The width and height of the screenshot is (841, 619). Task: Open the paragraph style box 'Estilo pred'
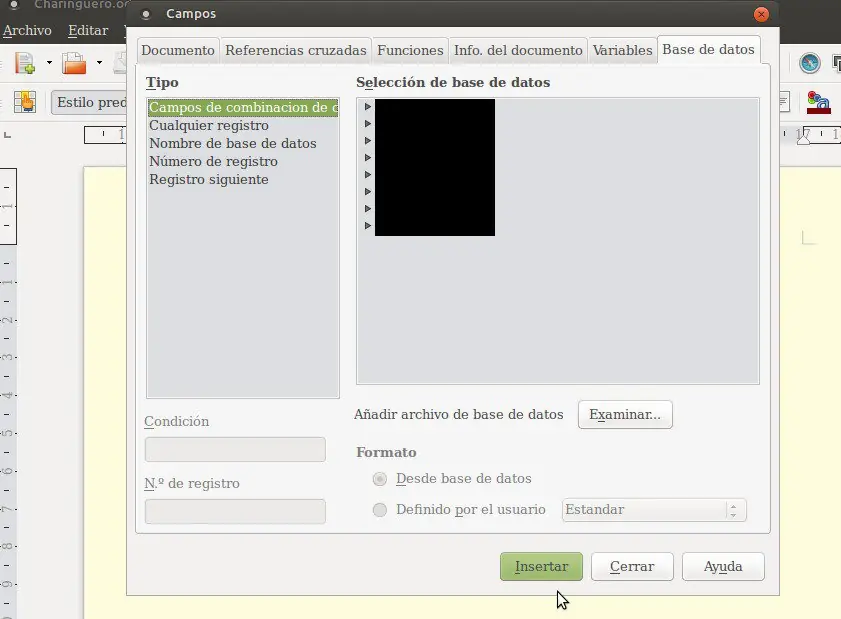pos(89,102)
